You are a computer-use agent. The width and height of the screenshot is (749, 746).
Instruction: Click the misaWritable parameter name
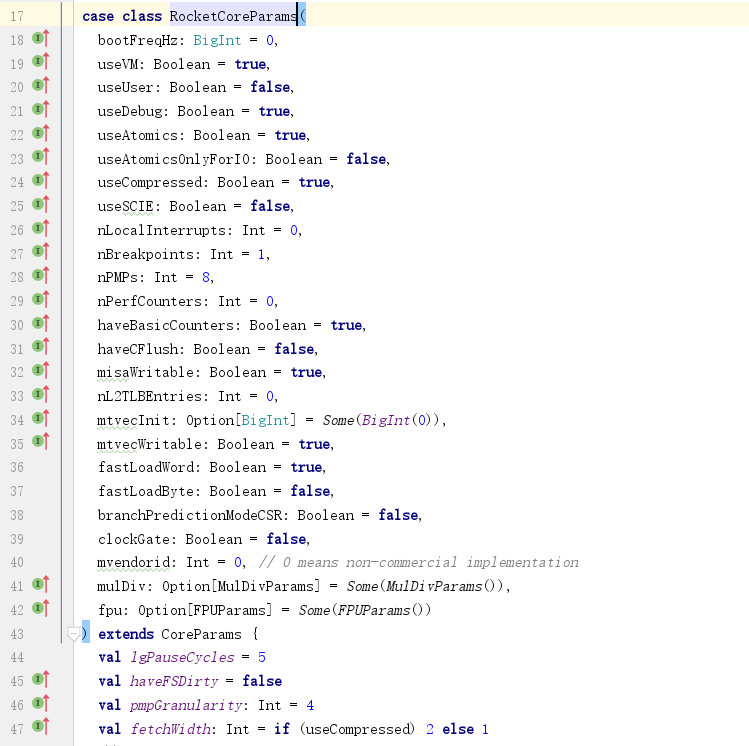pyautogui.click(x=145, y=373)
